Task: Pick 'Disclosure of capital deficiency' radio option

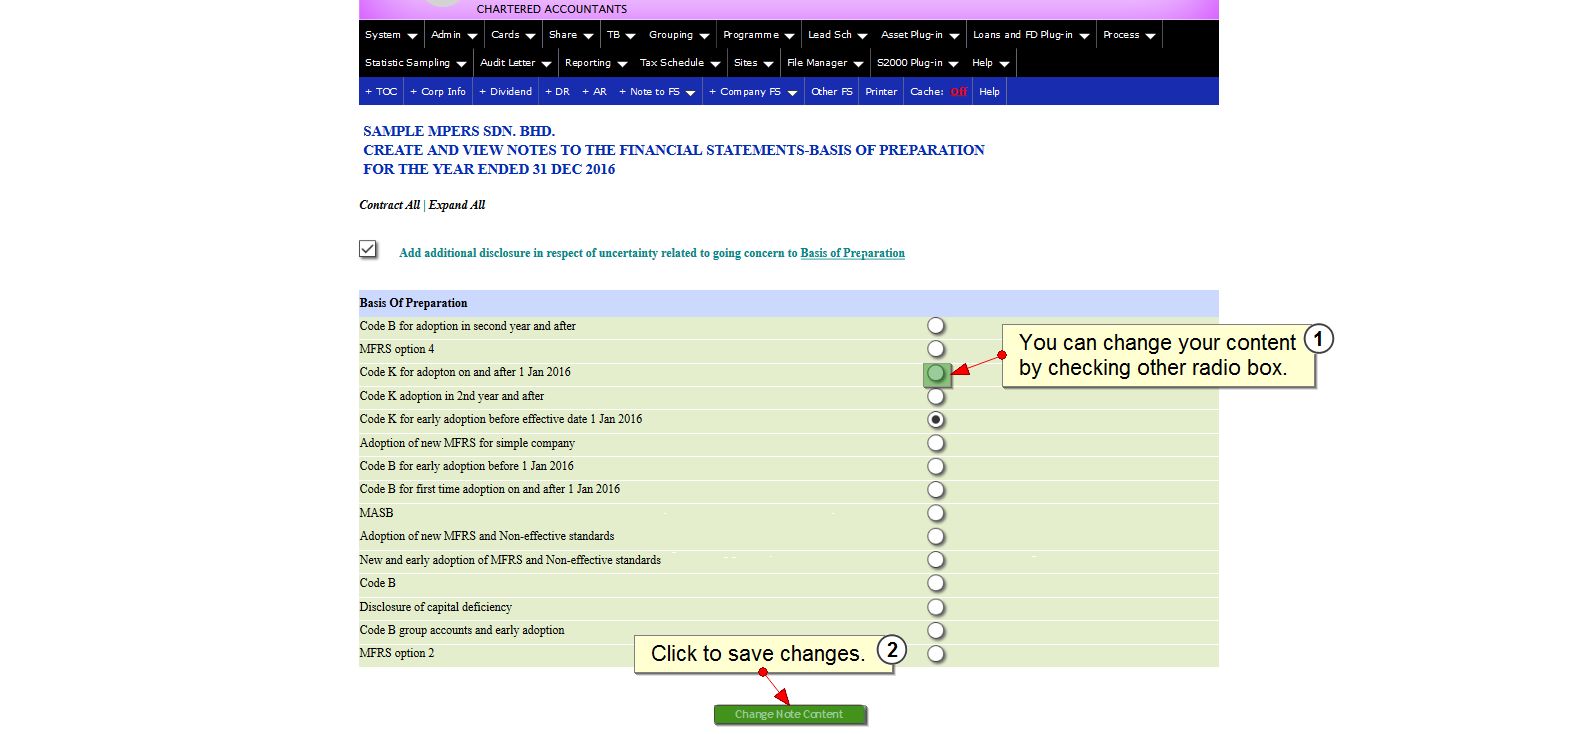Action: (x=935, y=607)
